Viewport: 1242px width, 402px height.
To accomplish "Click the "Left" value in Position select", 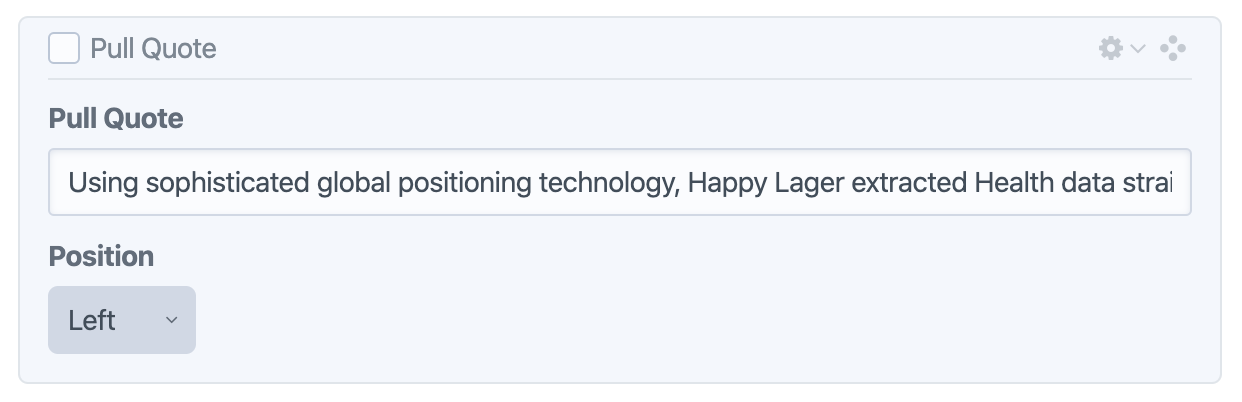I will click(x=92, y=321).
